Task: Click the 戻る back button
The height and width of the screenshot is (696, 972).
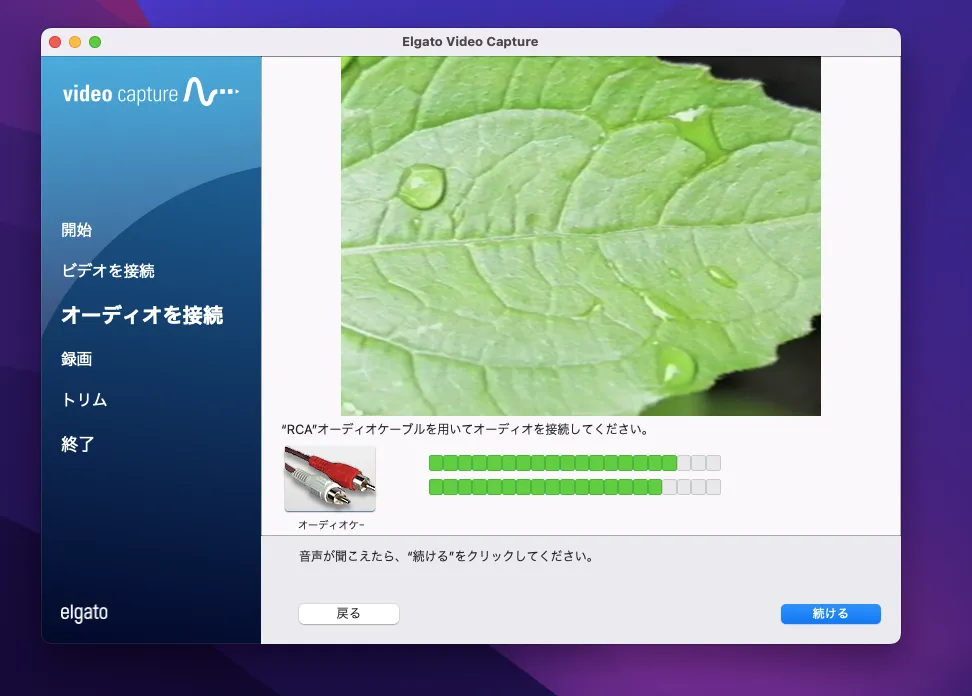Action: [348, 614]
